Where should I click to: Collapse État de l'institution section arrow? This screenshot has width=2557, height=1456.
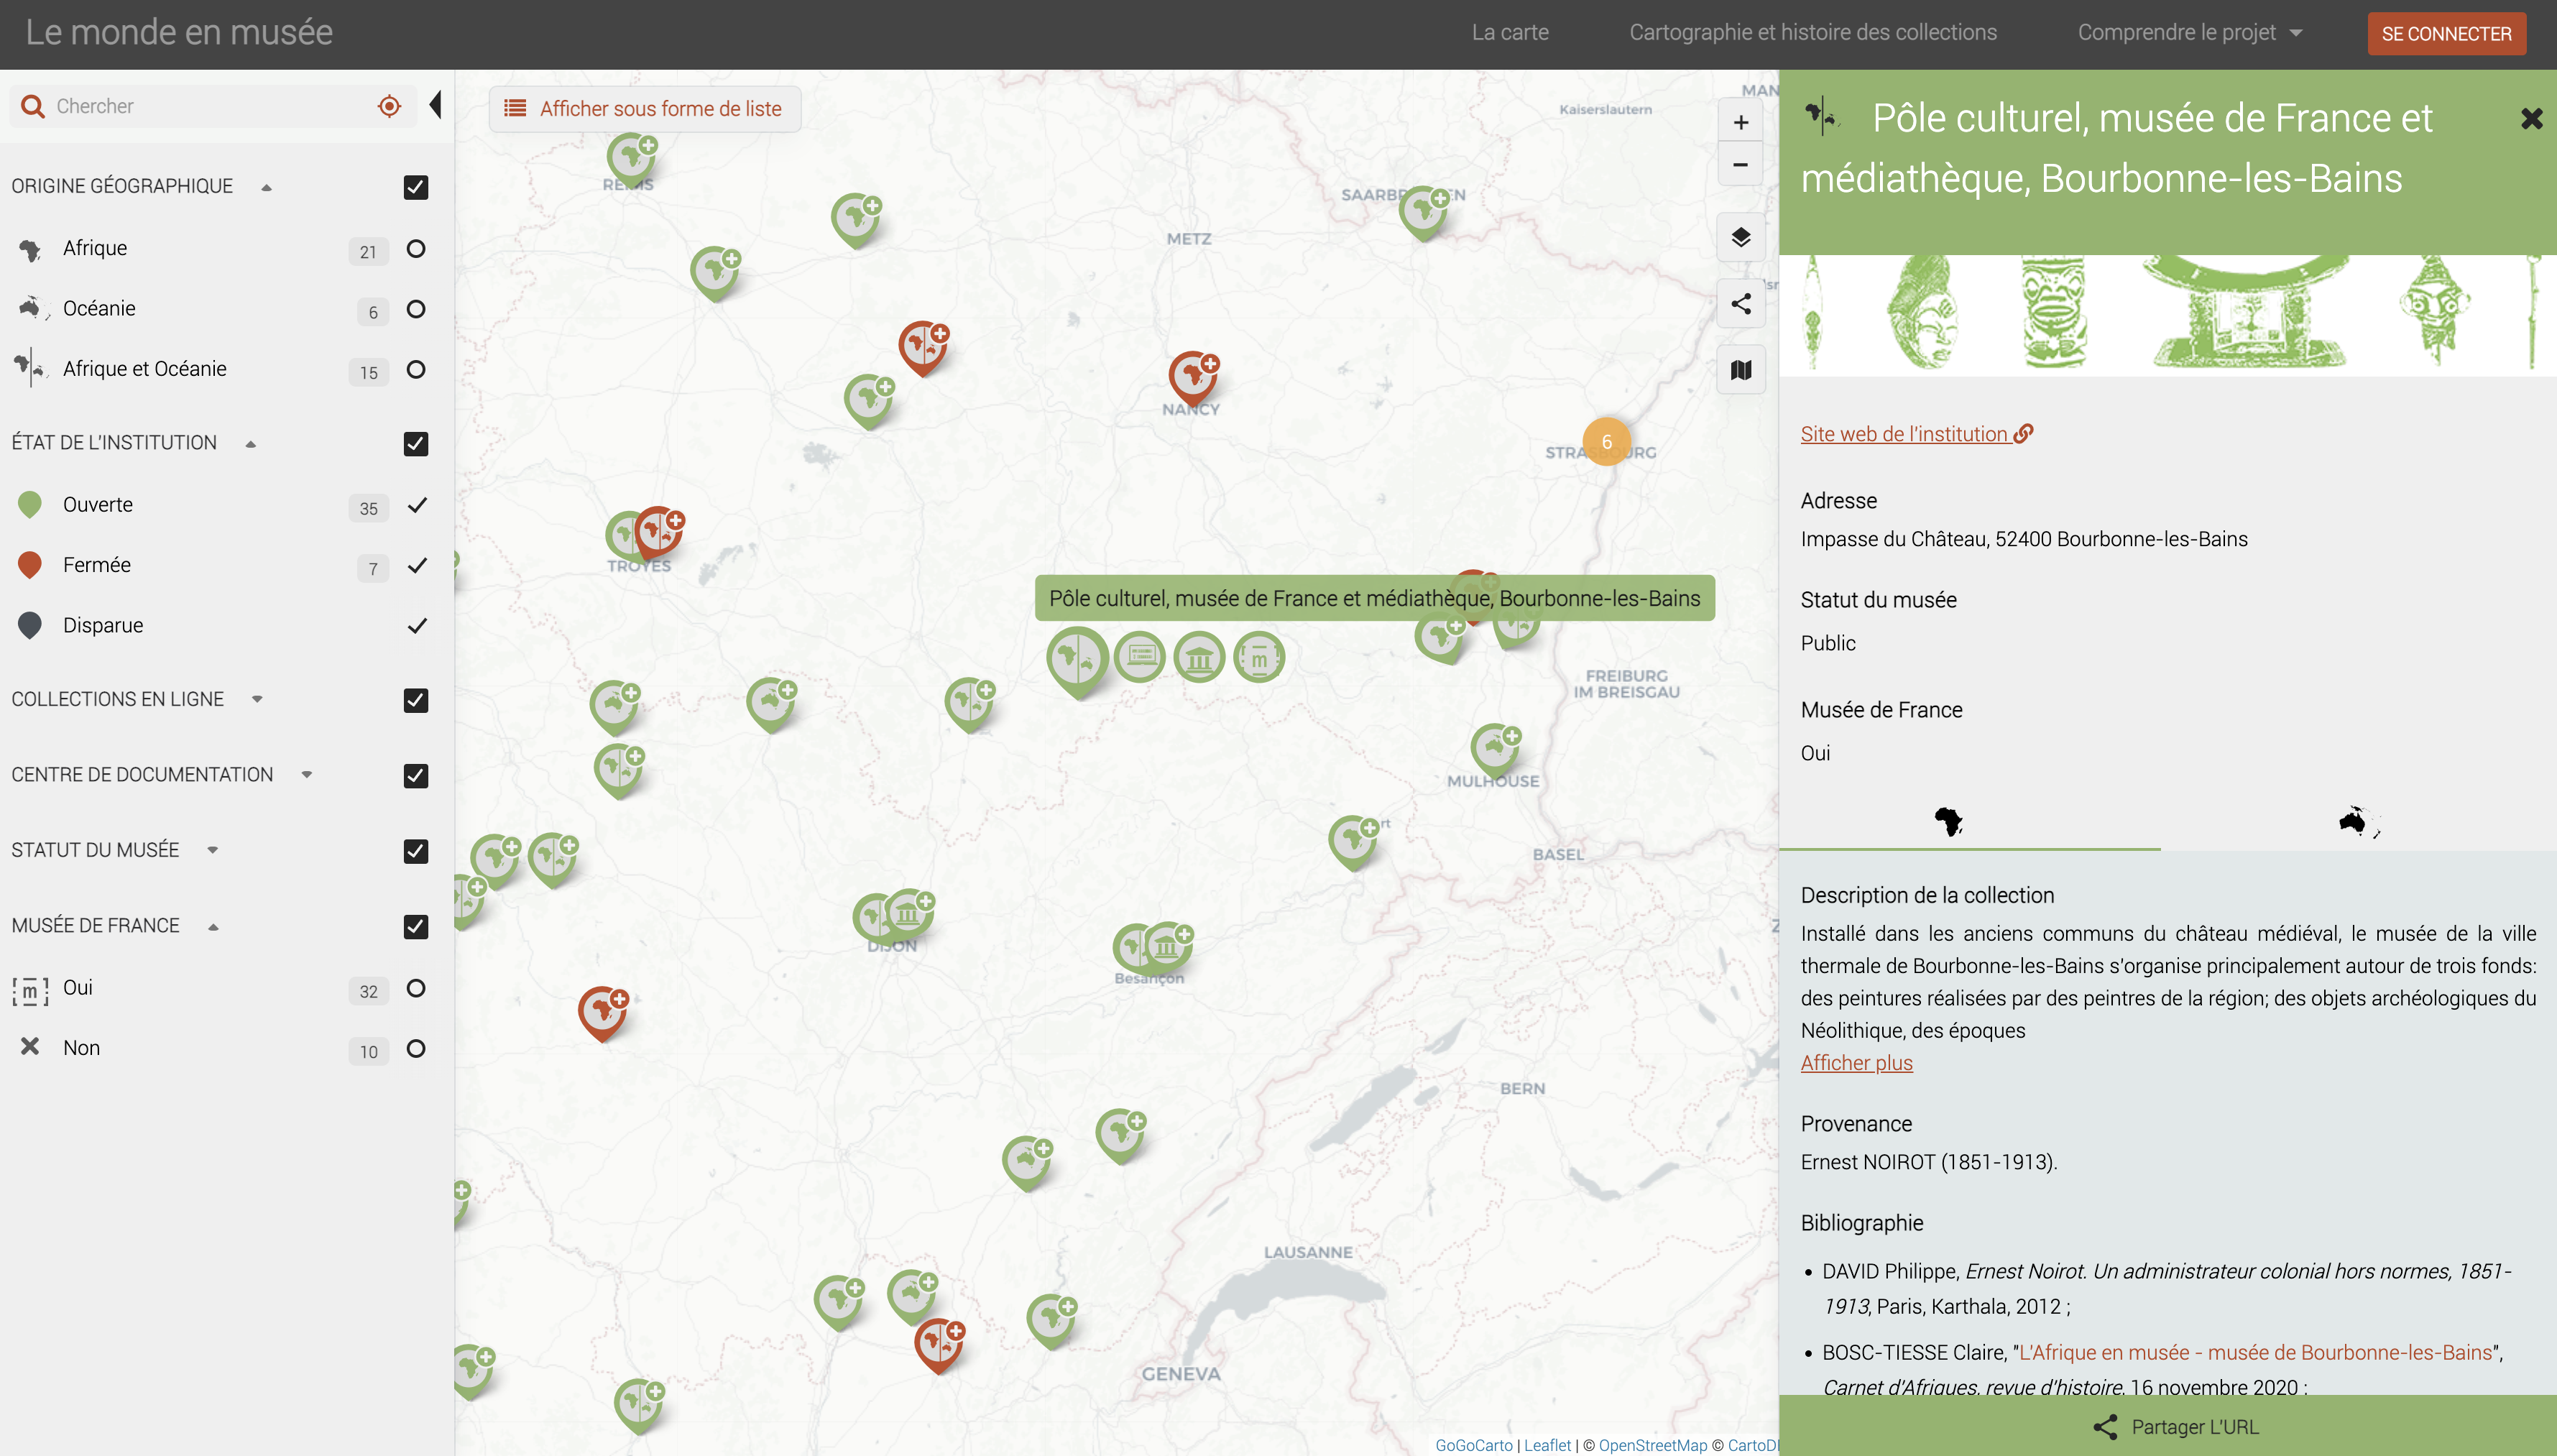tap(250, 444)
